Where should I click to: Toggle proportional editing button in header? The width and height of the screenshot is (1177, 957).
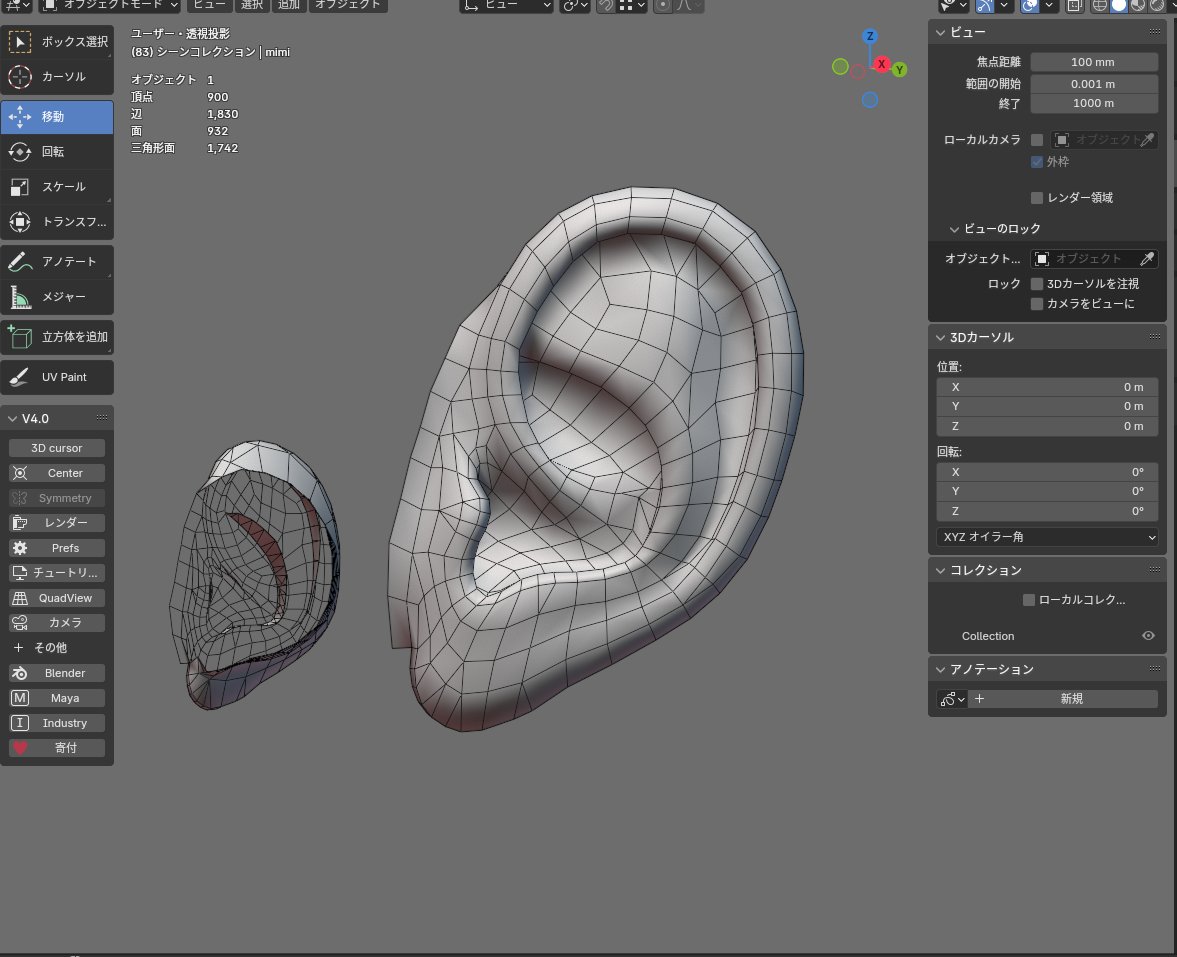tap(663, 6)
